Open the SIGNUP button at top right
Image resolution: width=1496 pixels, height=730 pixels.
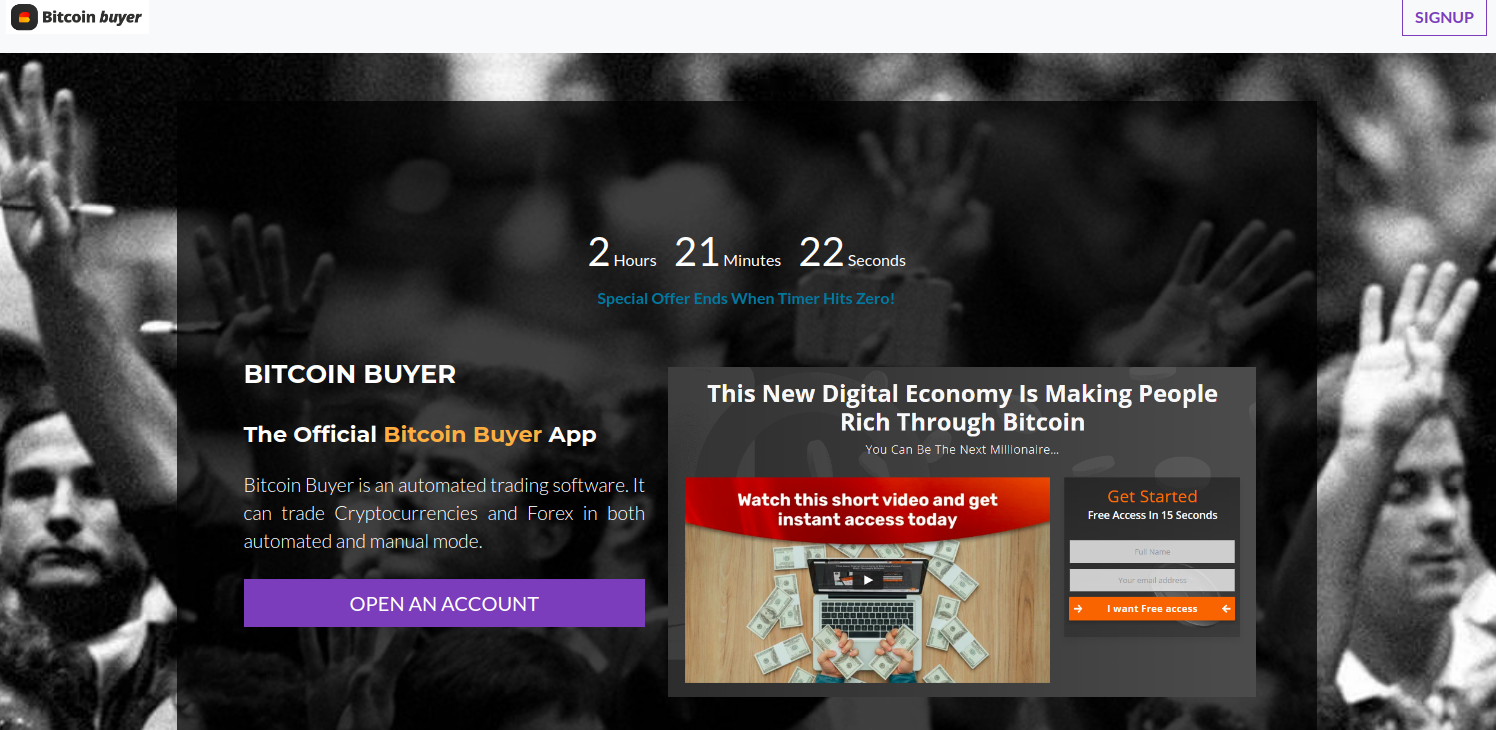[1444, 17]
